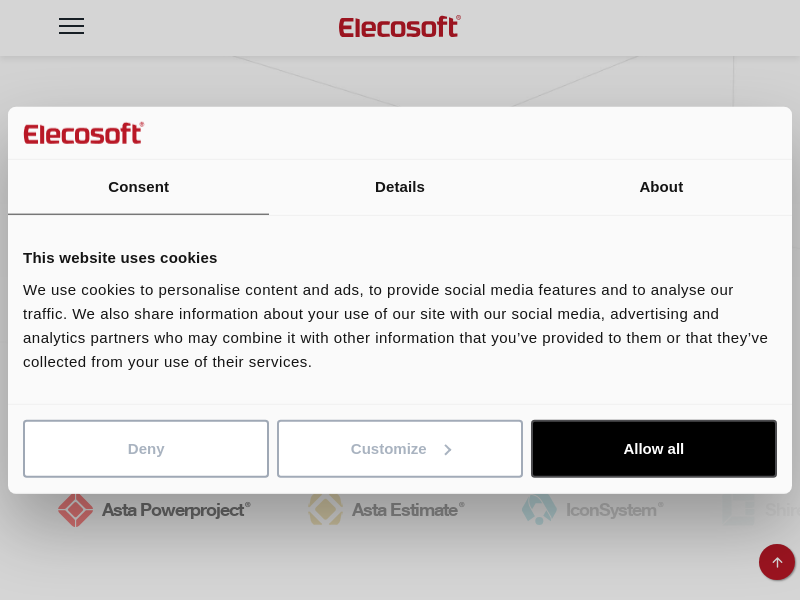The width and height of the screenshot is (800, 600).
Task: Click the cookie description paragraph text
Action: coord(395,326)
